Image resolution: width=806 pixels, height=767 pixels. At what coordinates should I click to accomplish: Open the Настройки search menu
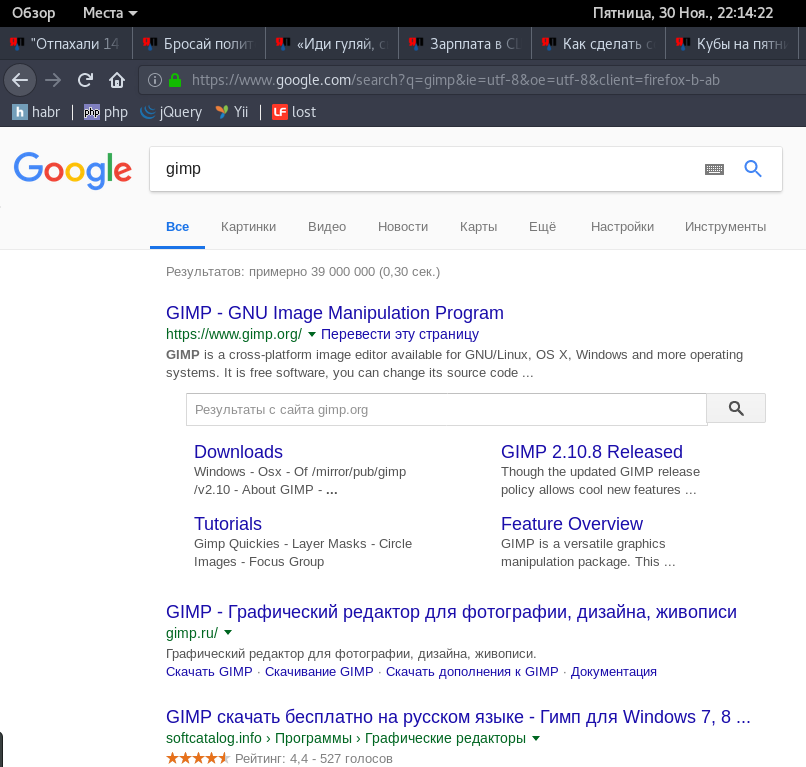(x=622, y=227)
